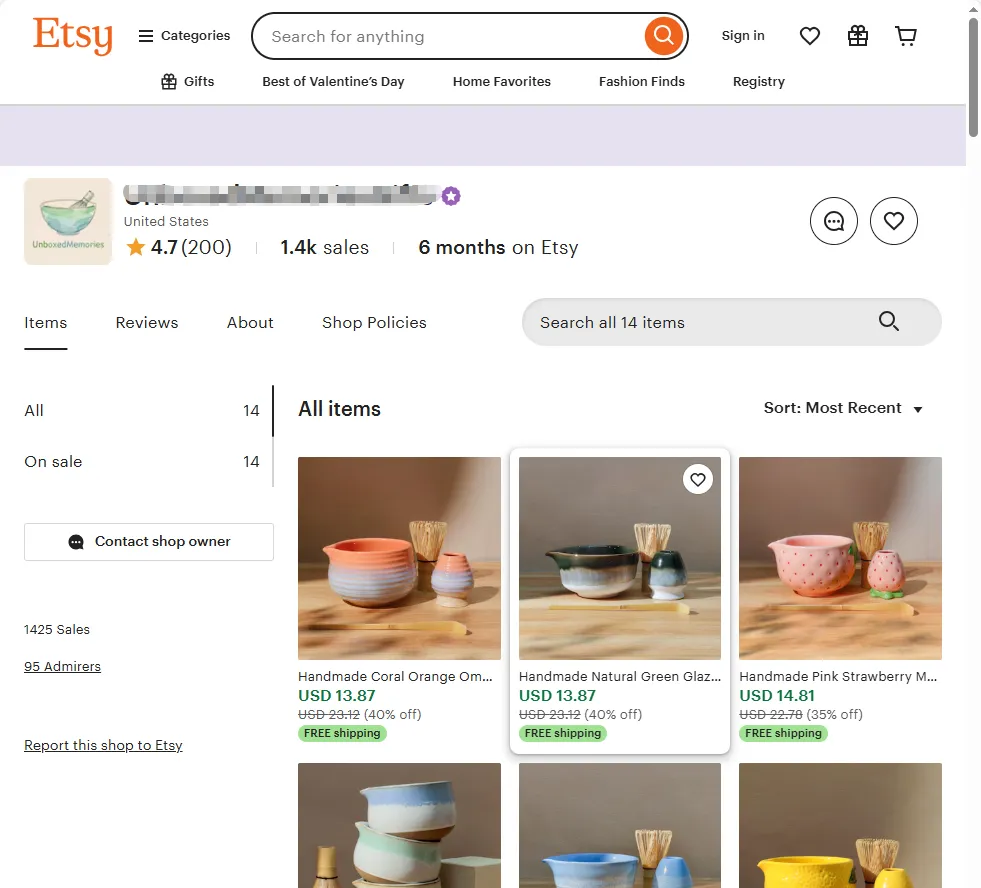This screenshot has width=981, height=888.
Task: Open the Coral Orange bowl thumbnail
Action: tap(399, 558)
